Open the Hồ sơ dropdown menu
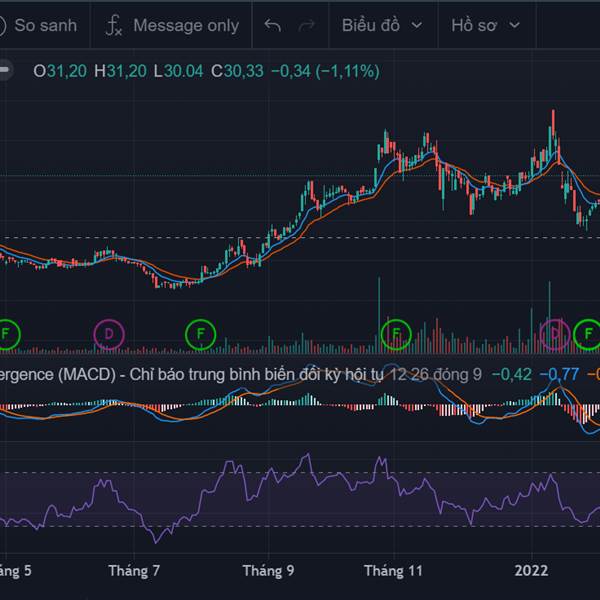Image resolution: width=600 pixels, height=600 pixels. point(484,25)
